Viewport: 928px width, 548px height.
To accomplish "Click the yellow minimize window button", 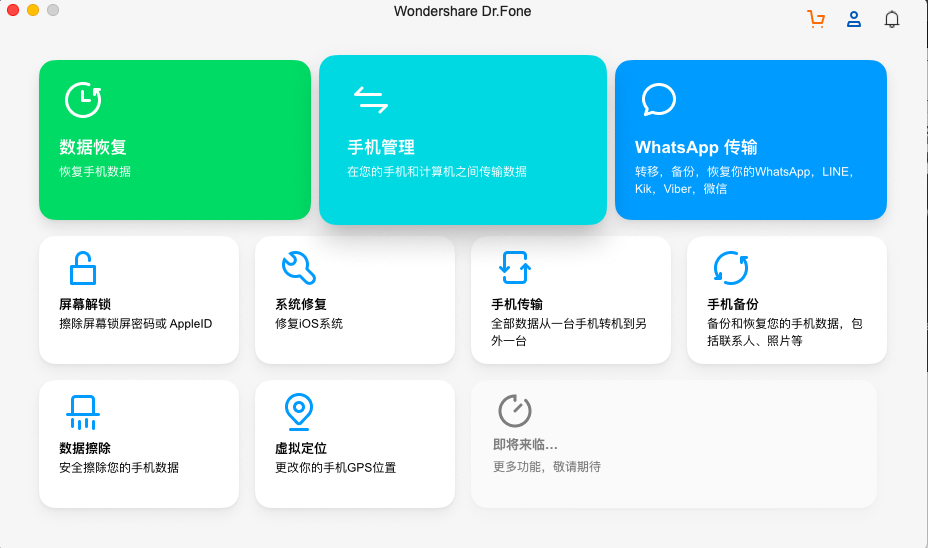I will point(33,9).
